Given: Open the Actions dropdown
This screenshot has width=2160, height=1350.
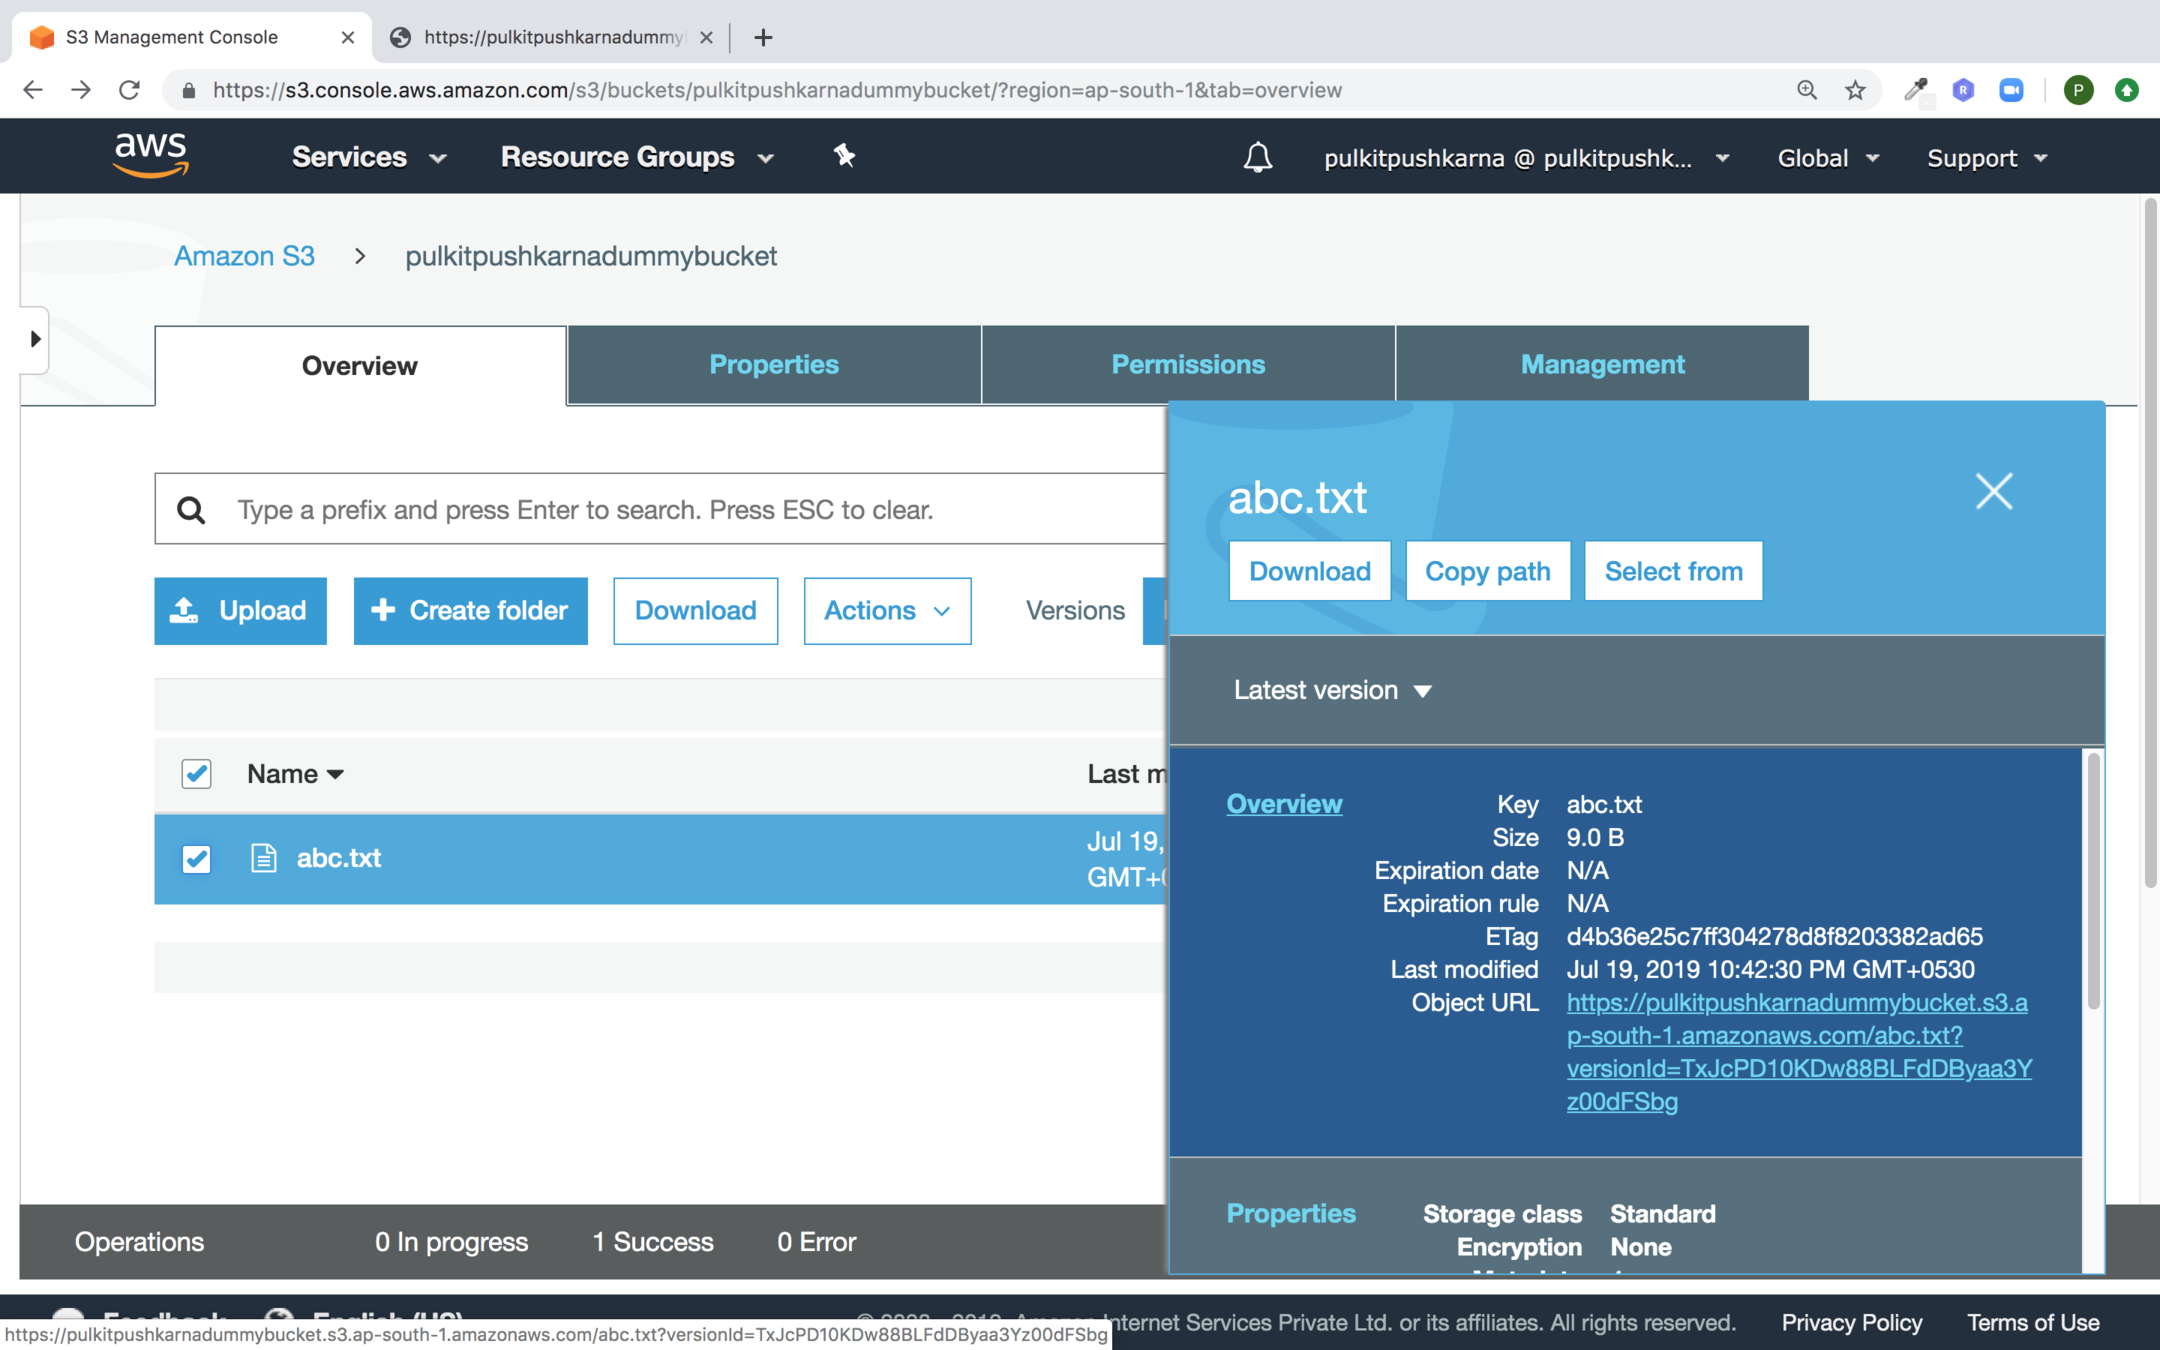Looking at the screenshot, I should pyautogui.click(x=886, y=611).
